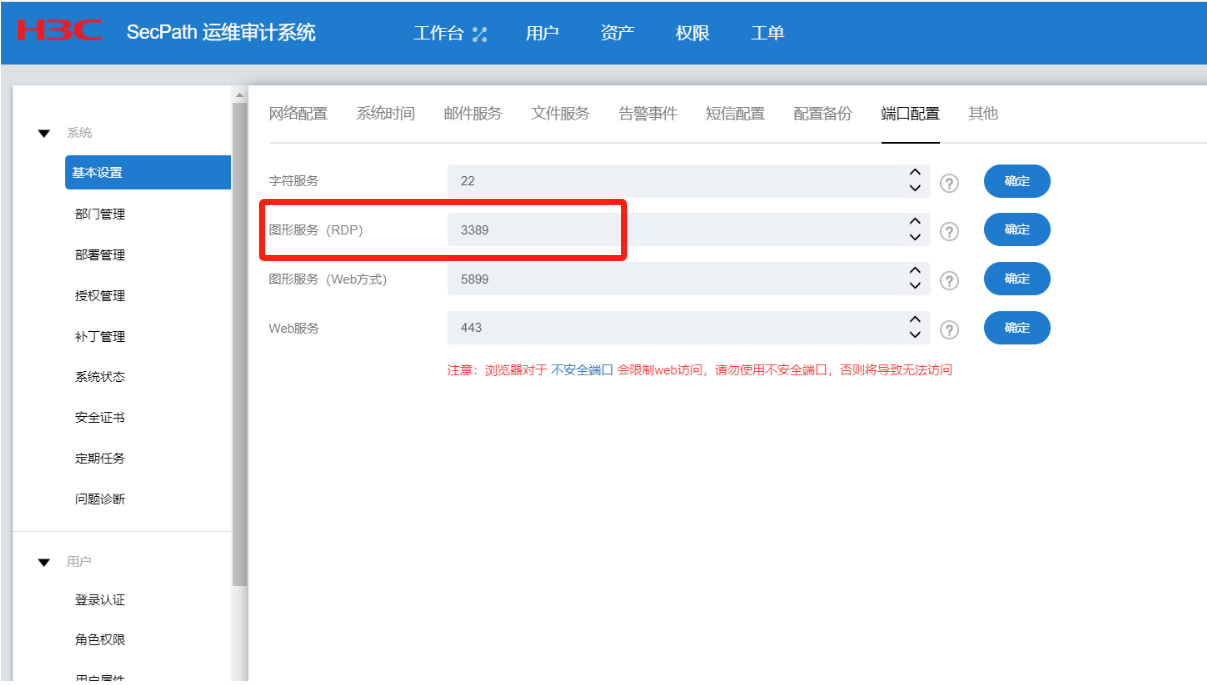1207x685 pixels.
Task: Confirm the RDP port with 确定
Action: click(x=1017, y=230)
